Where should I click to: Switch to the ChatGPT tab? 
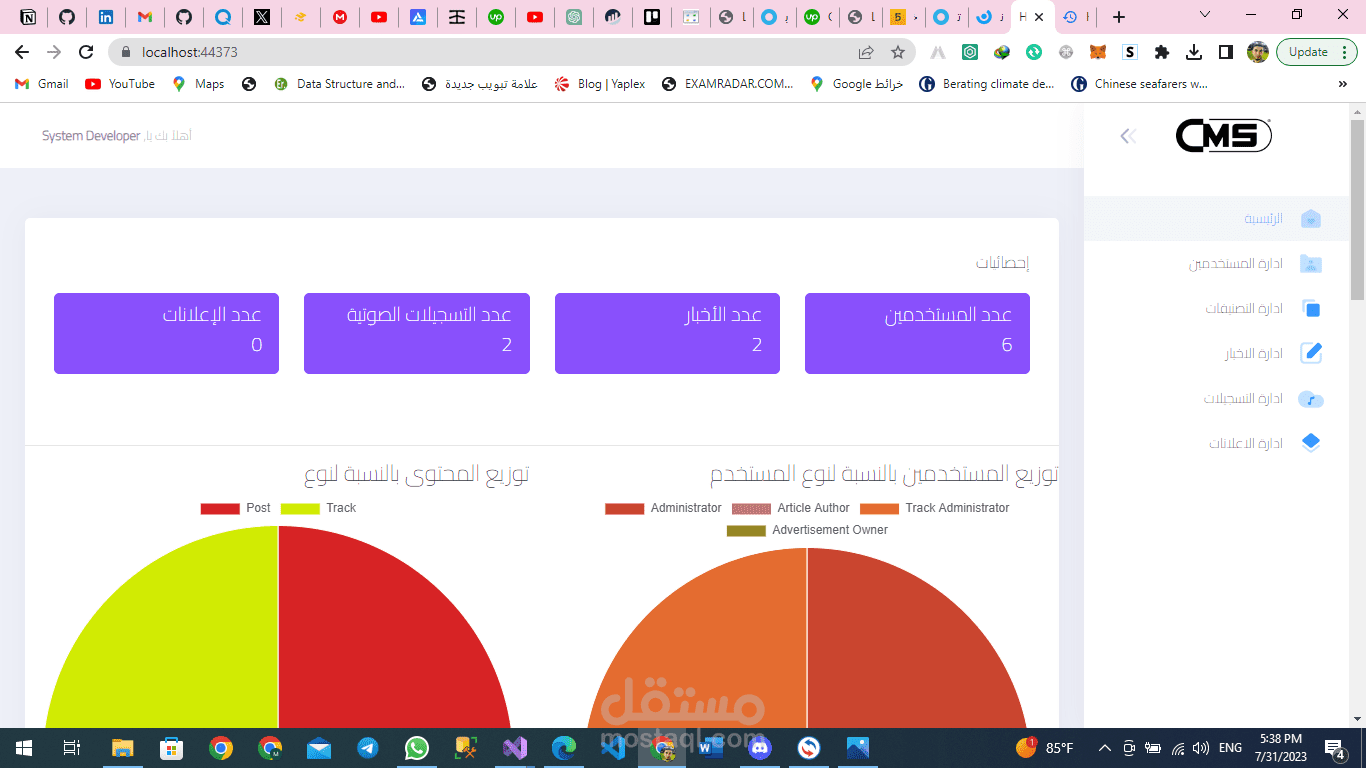pyautogui.click(x=574, y=17)
